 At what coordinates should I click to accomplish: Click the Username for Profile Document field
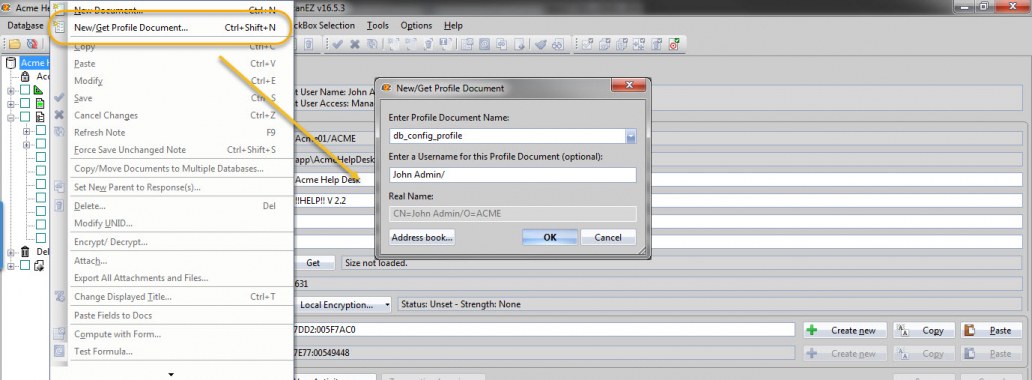[x=512, y=175]
